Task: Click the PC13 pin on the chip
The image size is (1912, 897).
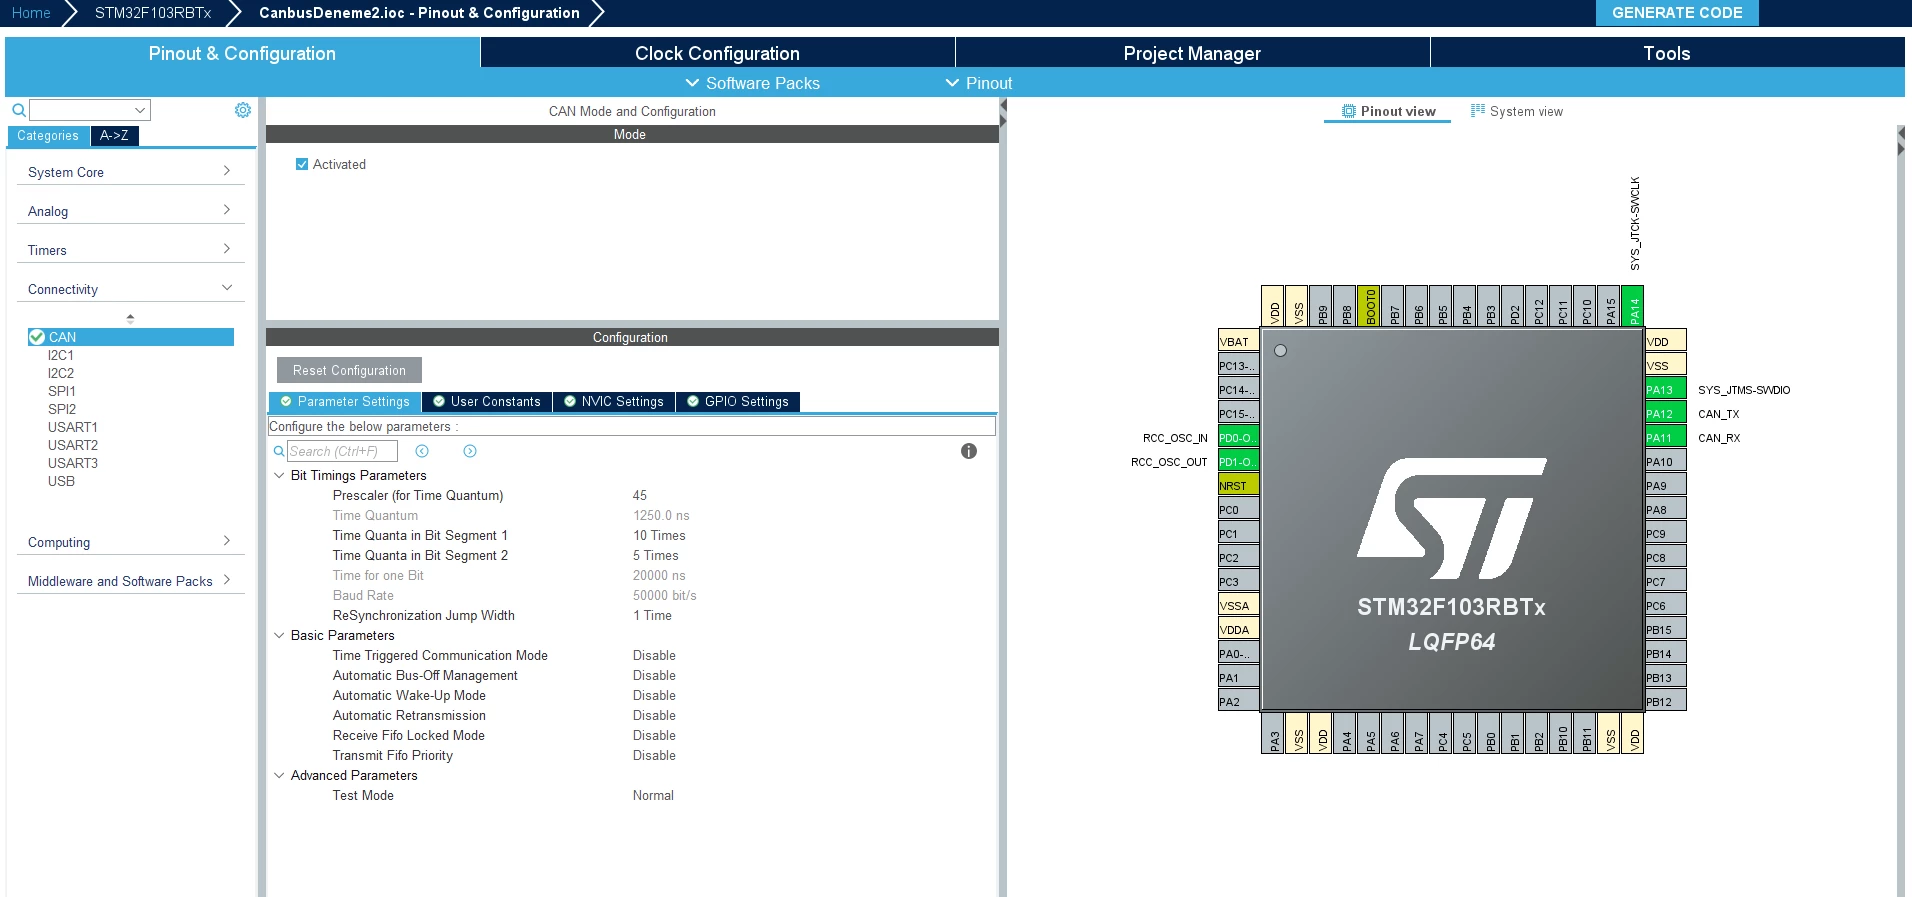Action: click(1238, 365)
